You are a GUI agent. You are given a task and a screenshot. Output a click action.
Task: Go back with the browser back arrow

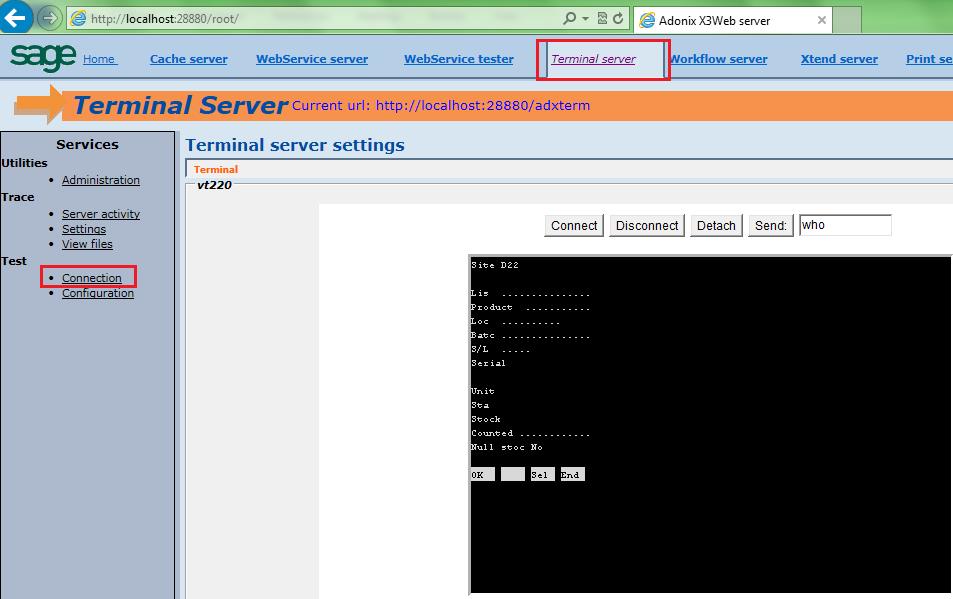(15, 17)
